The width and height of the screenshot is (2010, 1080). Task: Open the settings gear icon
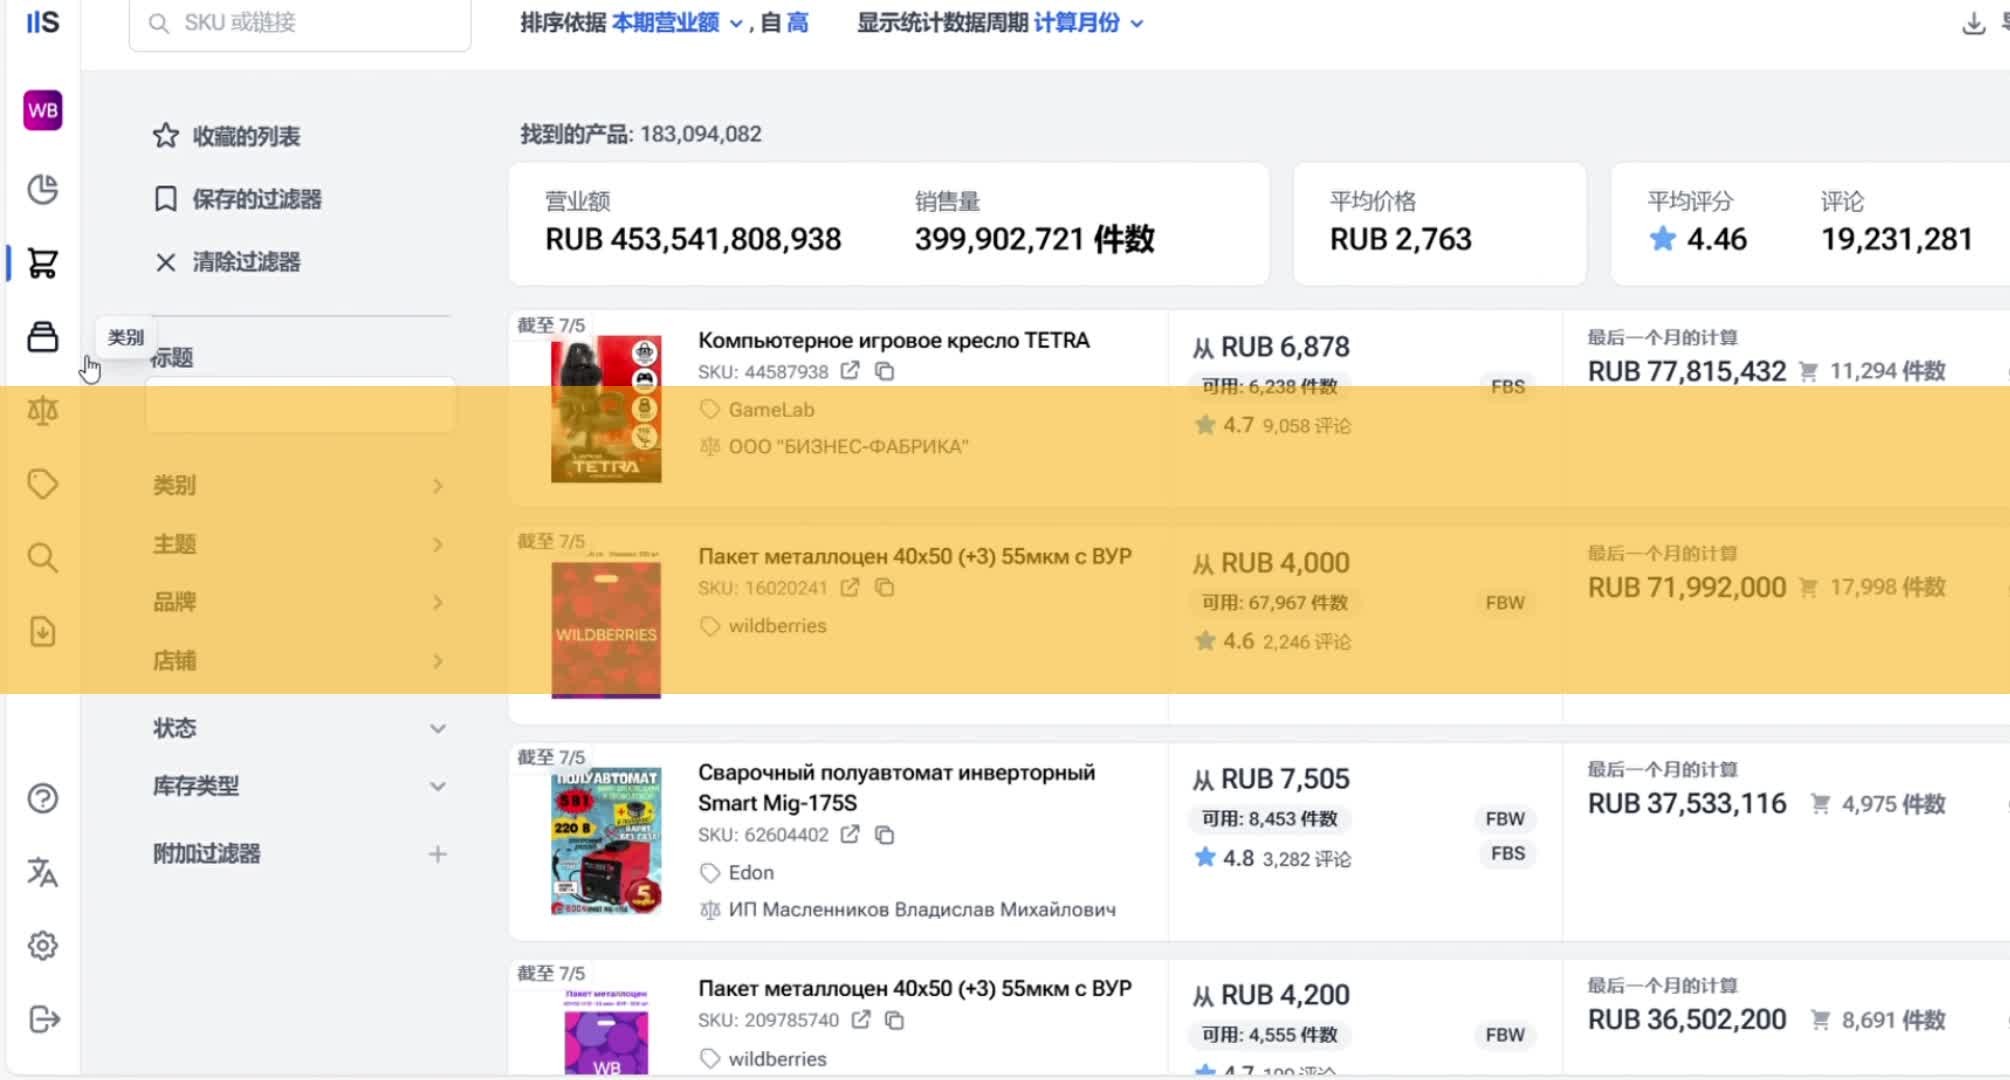point(42,945)
